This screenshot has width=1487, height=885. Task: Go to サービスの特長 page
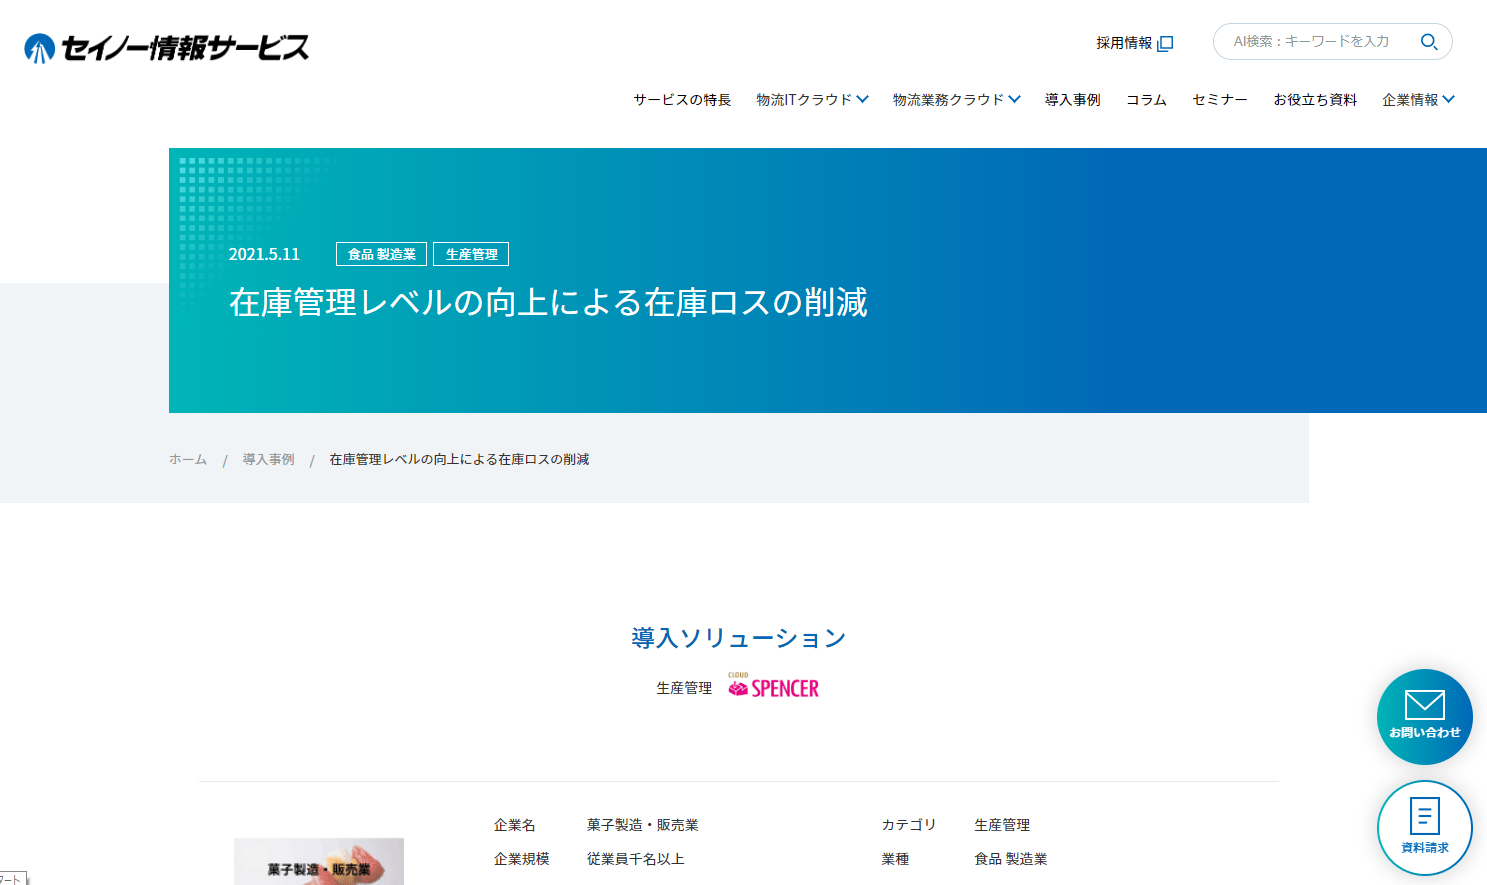point(682,100)
